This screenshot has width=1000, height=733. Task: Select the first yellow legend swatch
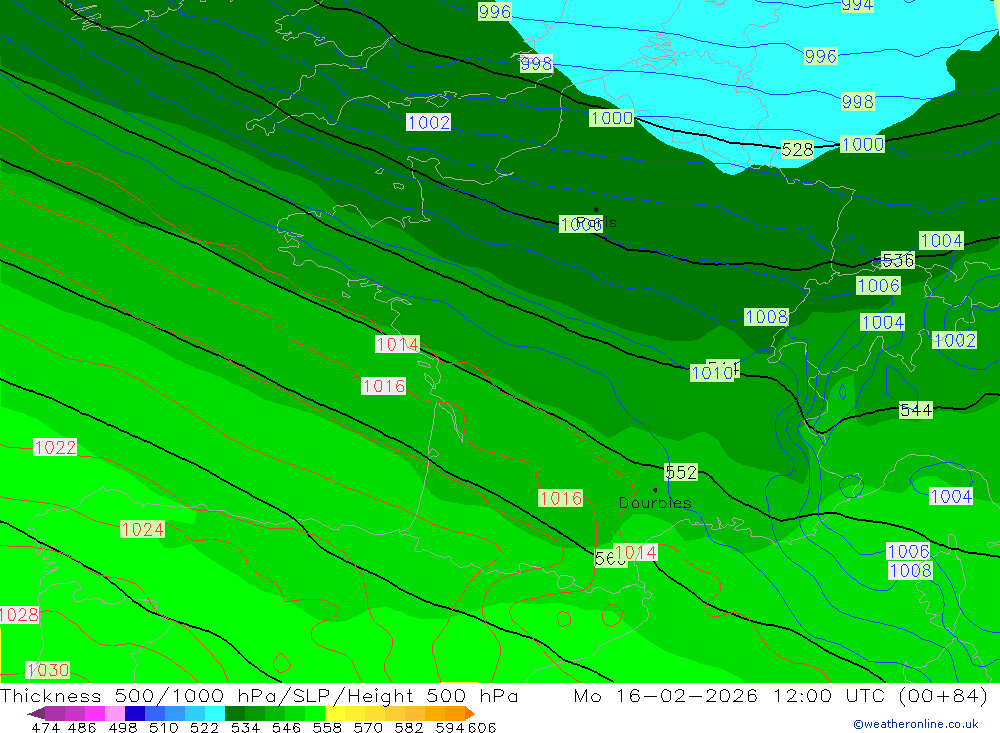[x=335, y=713]
